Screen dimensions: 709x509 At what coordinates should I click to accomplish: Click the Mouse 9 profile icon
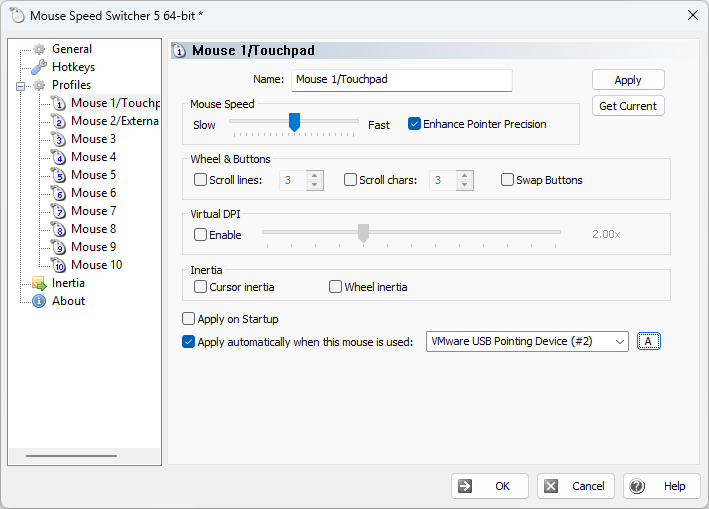coord(58,247)
